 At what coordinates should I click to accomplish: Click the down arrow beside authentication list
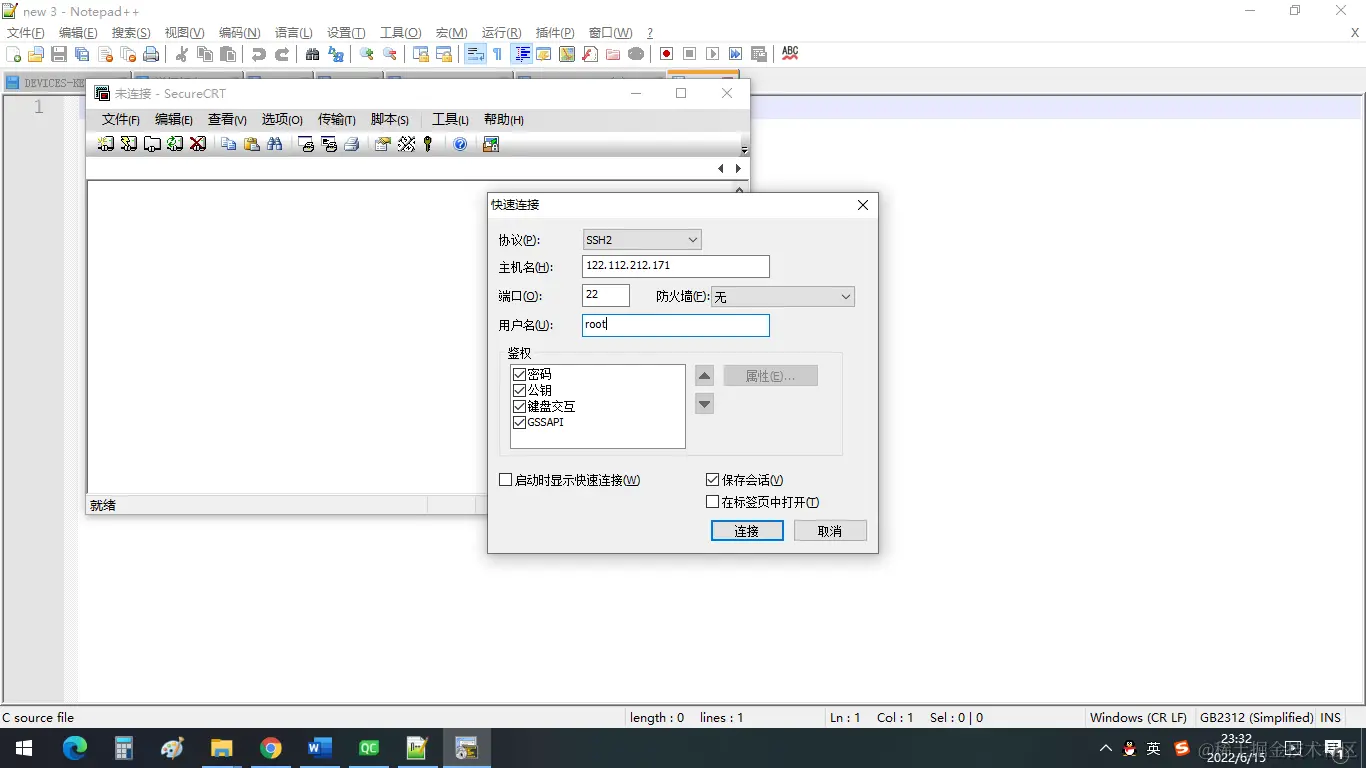pyautogui.click(x=705, y=404)
